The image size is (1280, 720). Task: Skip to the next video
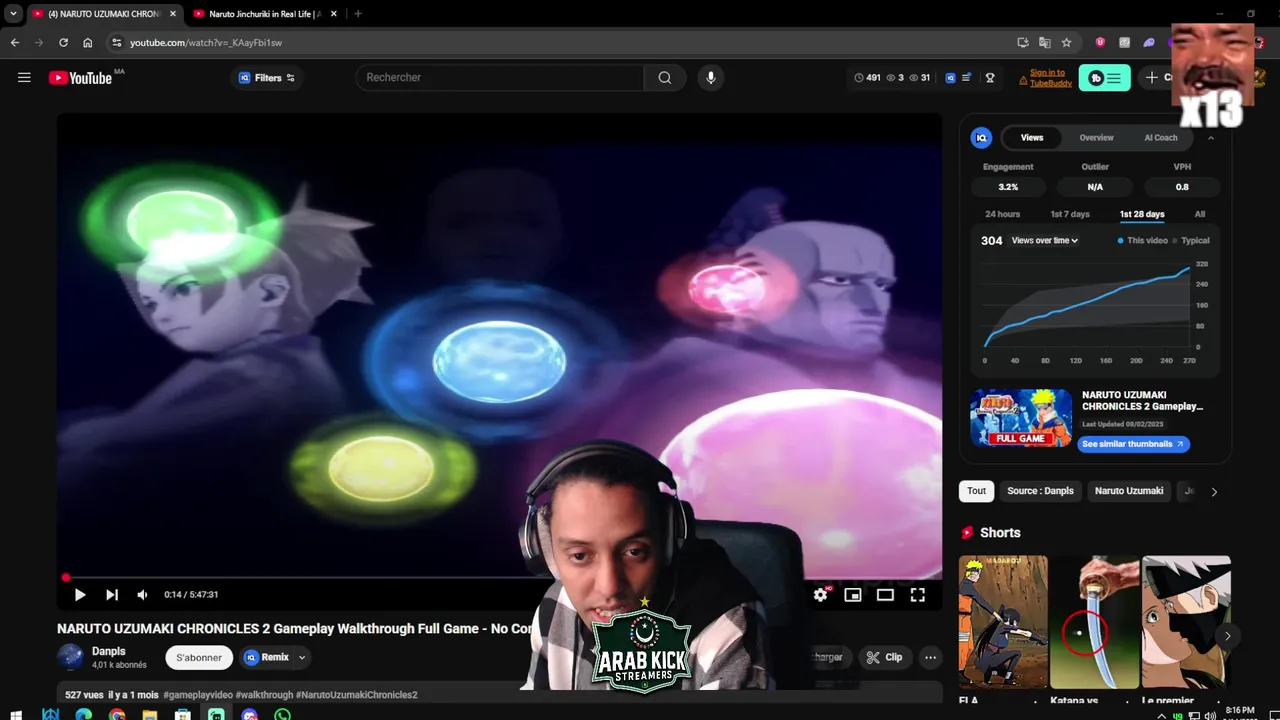tap(112, 594)
